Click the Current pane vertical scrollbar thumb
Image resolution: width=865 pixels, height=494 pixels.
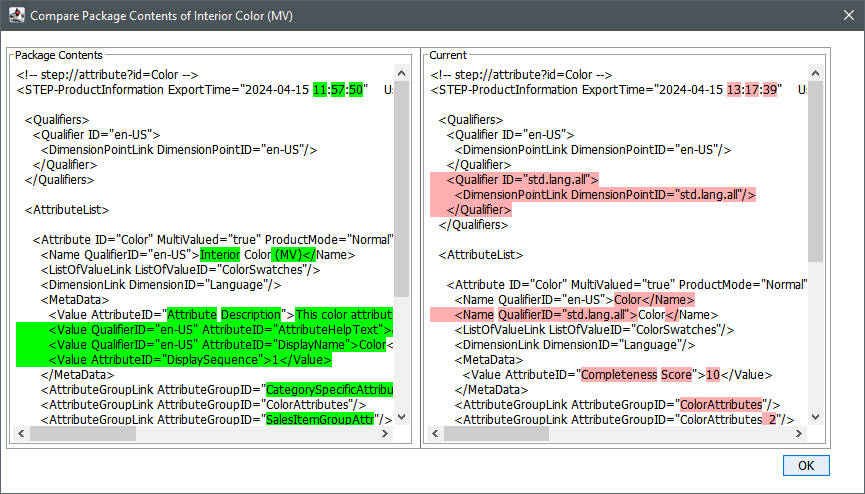[x=816, y=170]
